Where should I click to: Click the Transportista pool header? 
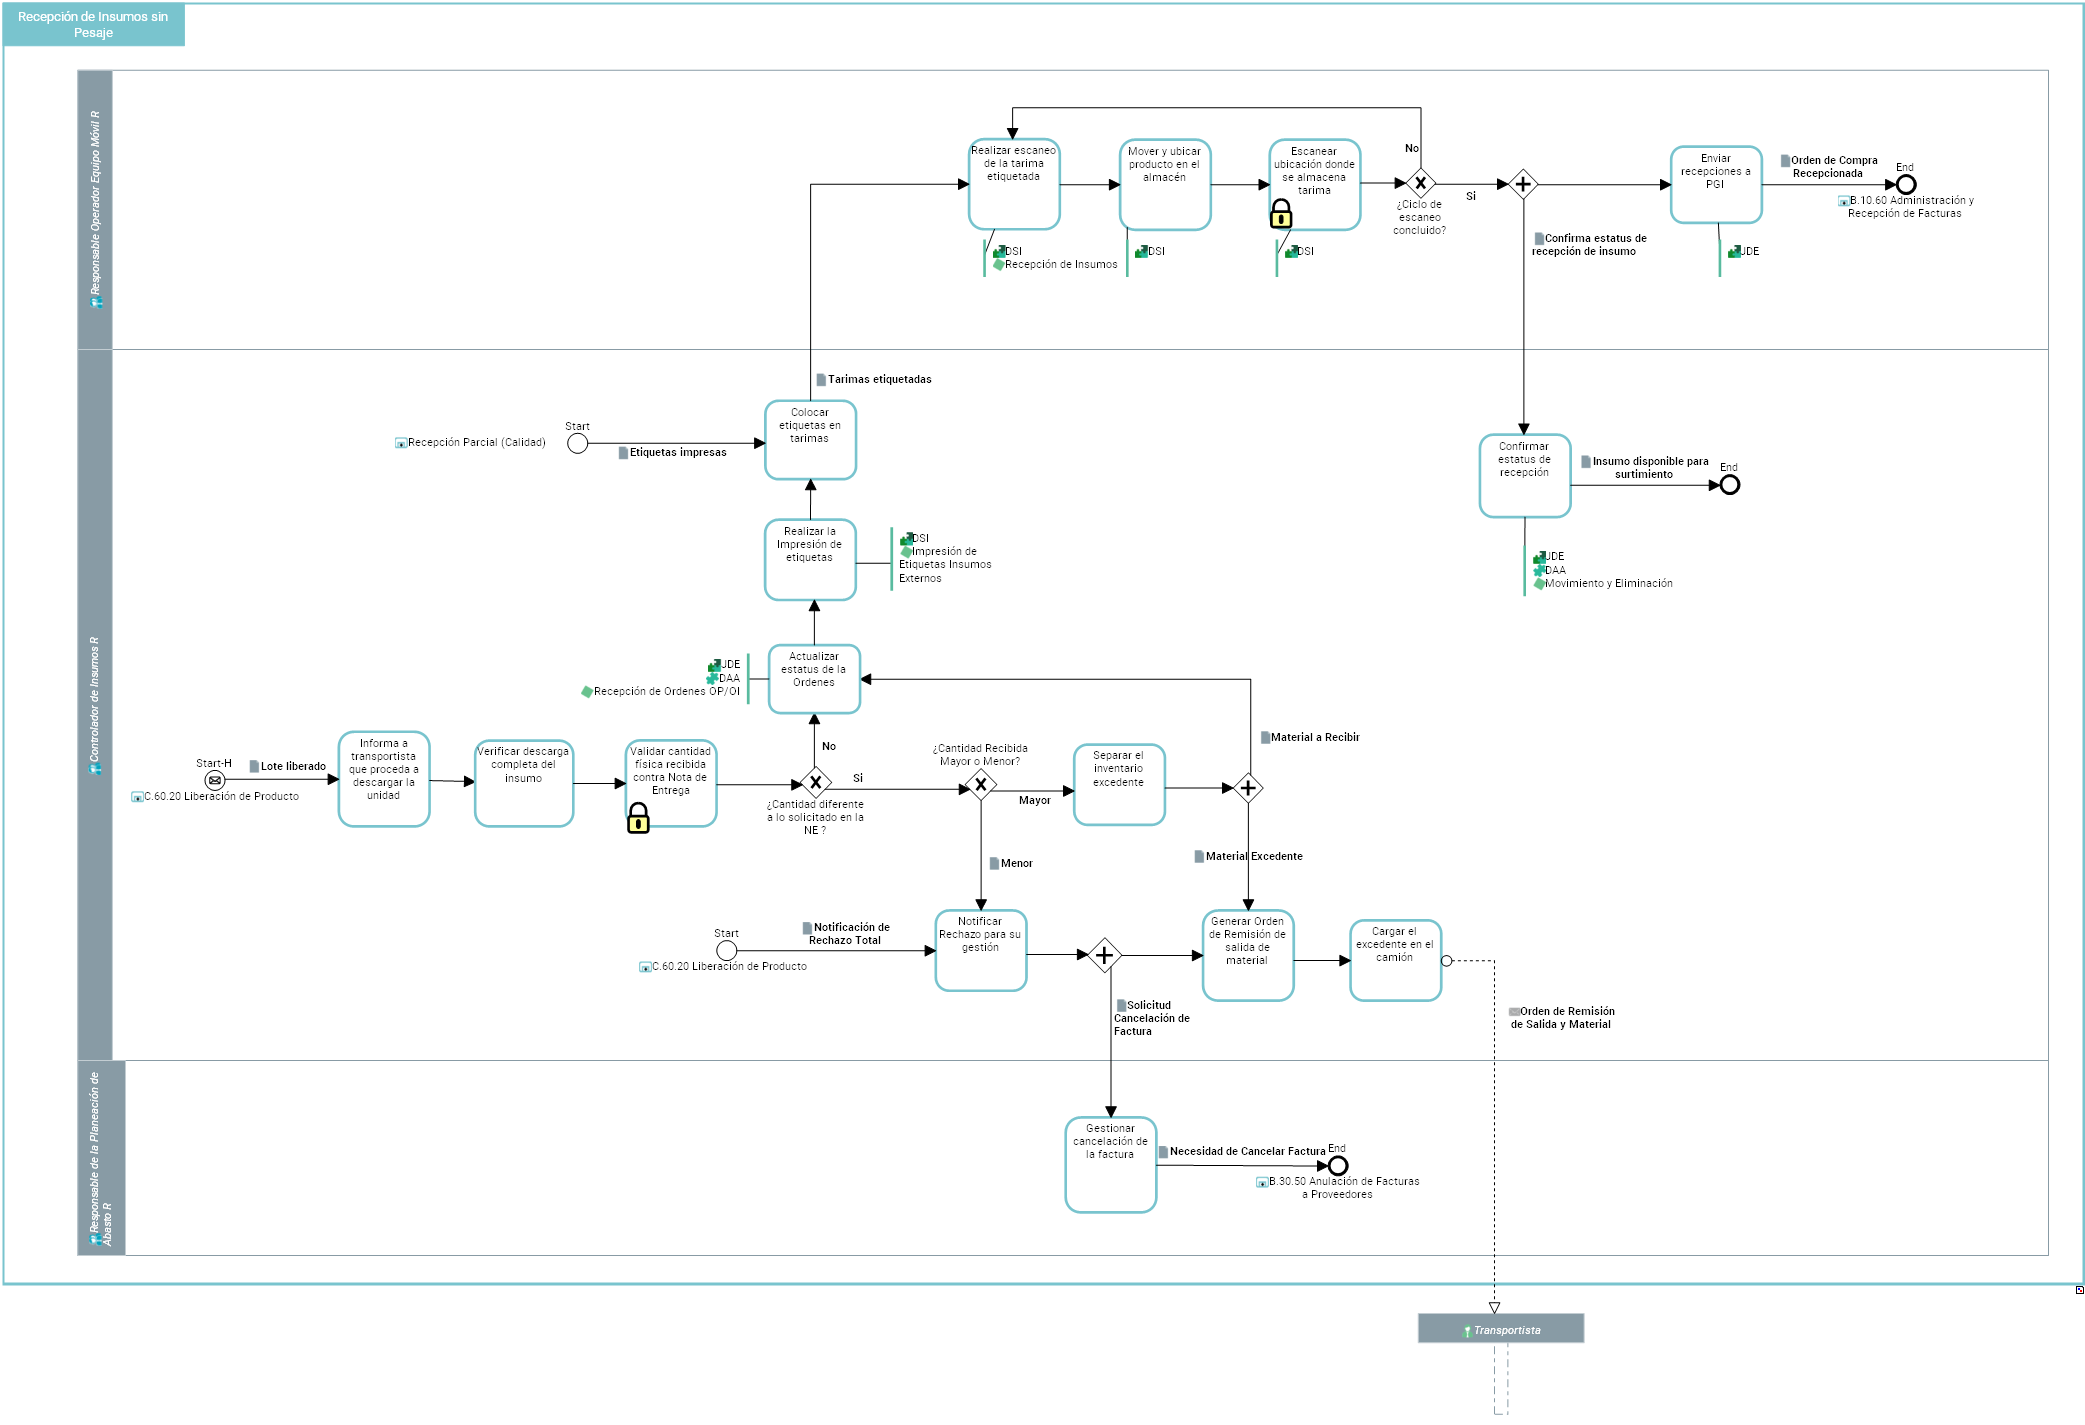pos(1501,1329)
